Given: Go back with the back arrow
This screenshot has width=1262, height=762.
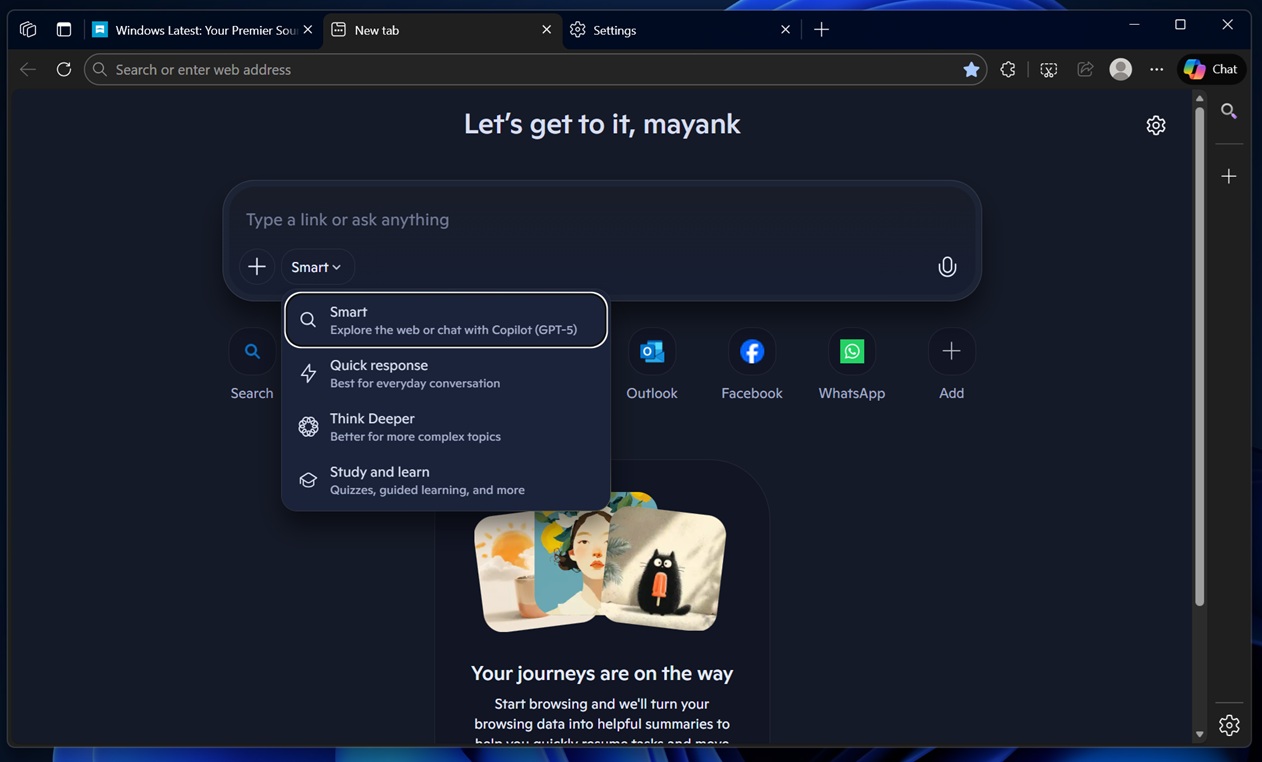Looking at the screenshot, I should pyautogui.click(x=28, y=69).
